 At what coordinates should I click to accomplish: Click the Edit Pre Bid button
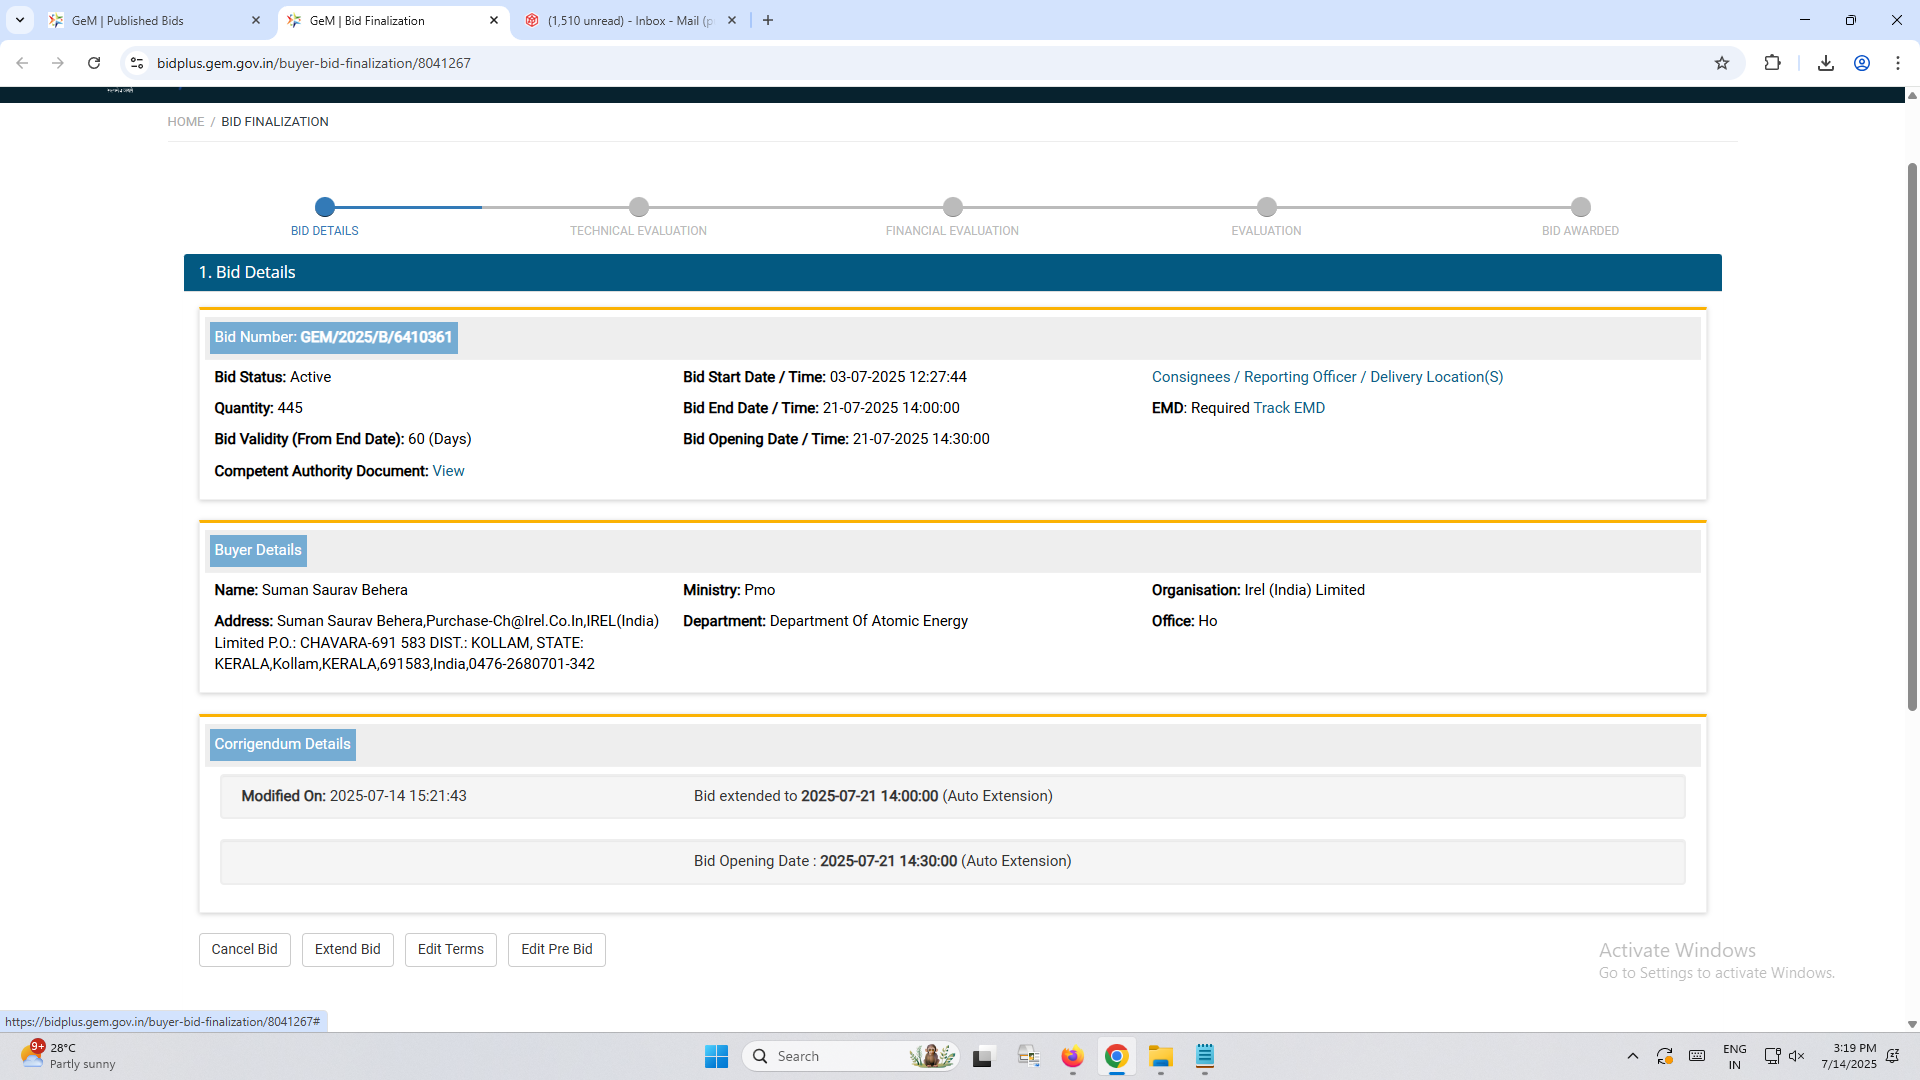[x=557, y=950]
